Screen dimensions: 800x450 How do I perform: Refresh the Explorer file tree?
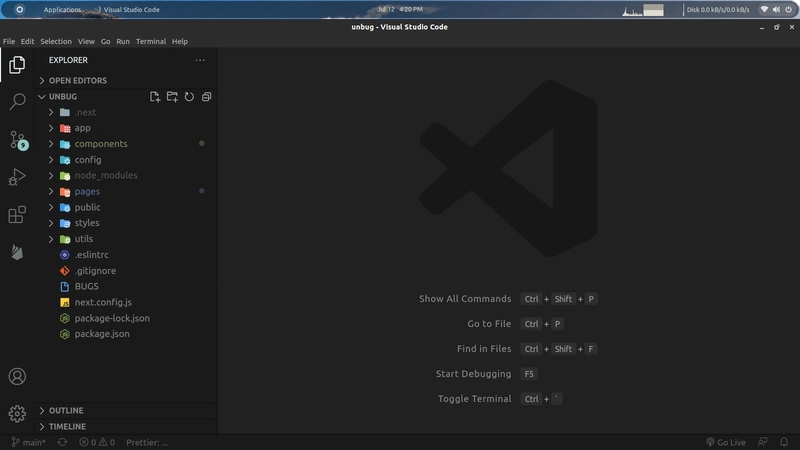(x=189, y=96)
